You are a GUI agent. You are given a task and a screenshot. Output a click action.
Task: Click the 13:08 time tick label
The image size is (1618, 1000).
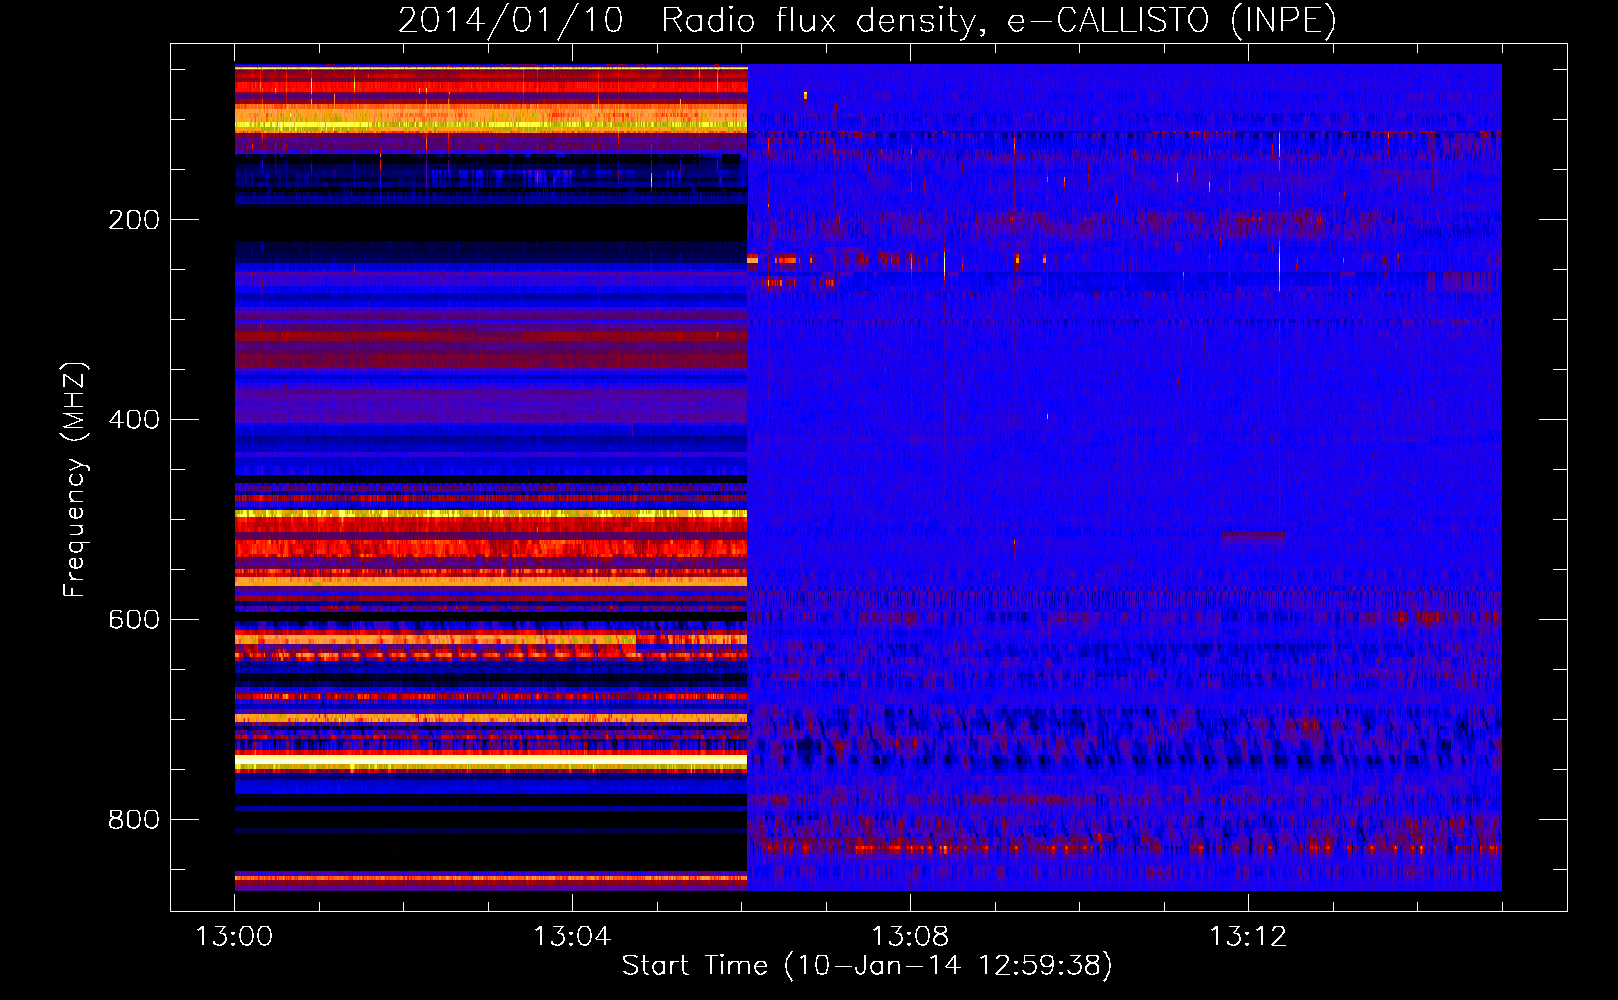[x=910, y=937]
